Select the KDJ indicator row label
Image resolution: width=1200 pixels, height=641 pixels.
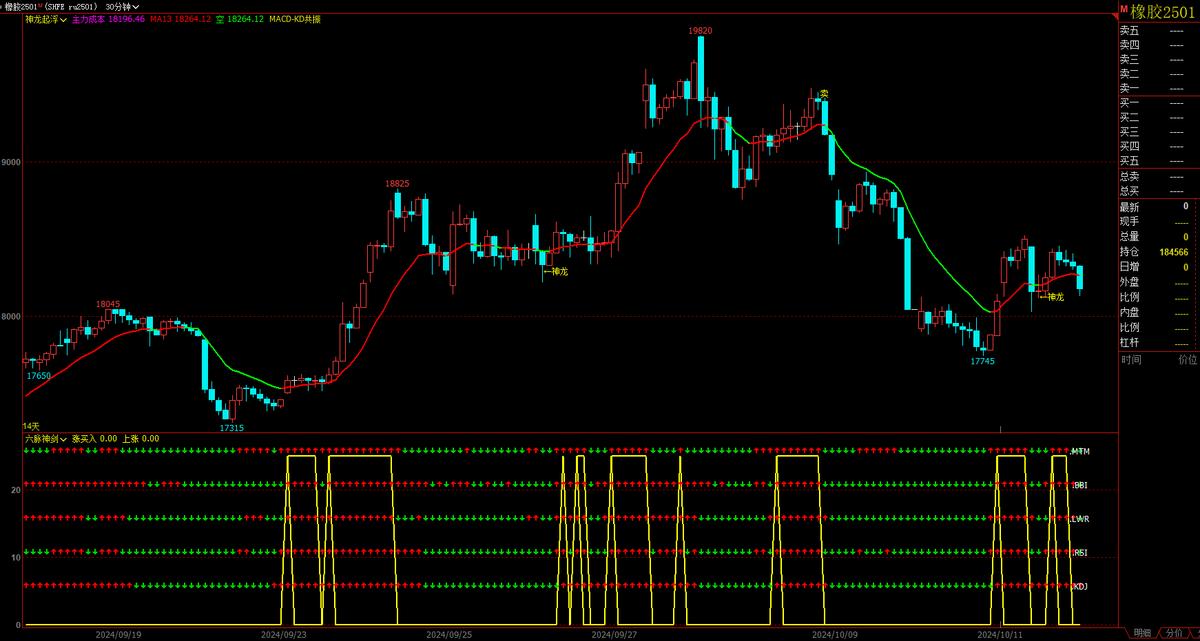(x=1080, y=586)
